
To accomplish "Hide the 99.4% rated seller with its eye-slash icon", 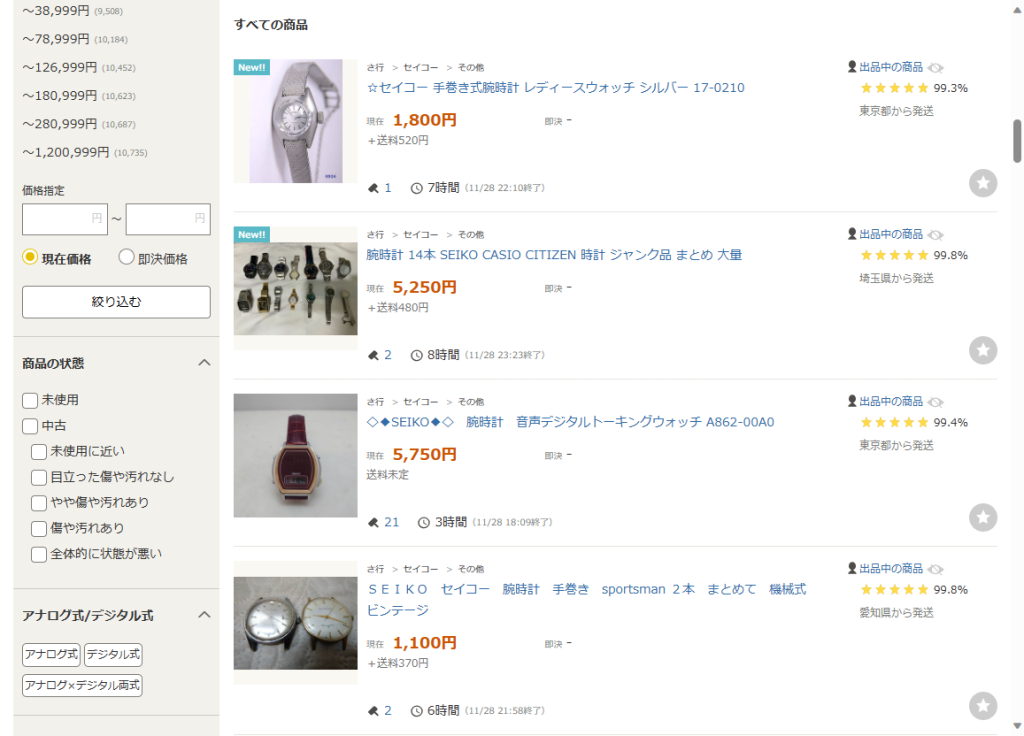I will pyautogui.click(x=936, y=402).
